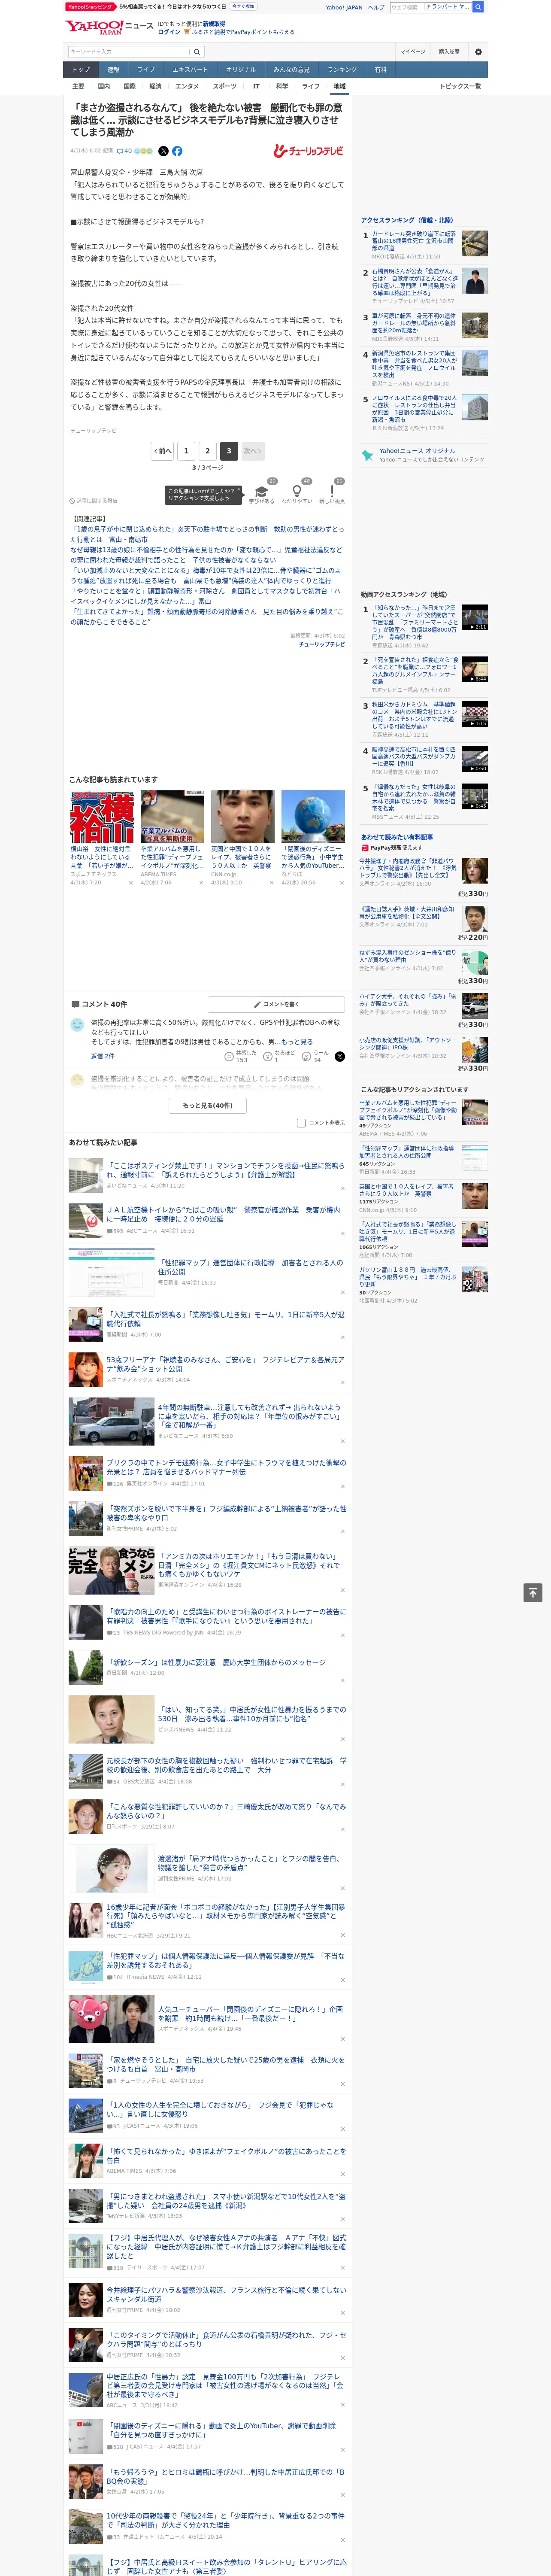Image resolution: width=551 pixels, height=2576 pixels.
Task: Go to article page 2
Action: (207, 451)
